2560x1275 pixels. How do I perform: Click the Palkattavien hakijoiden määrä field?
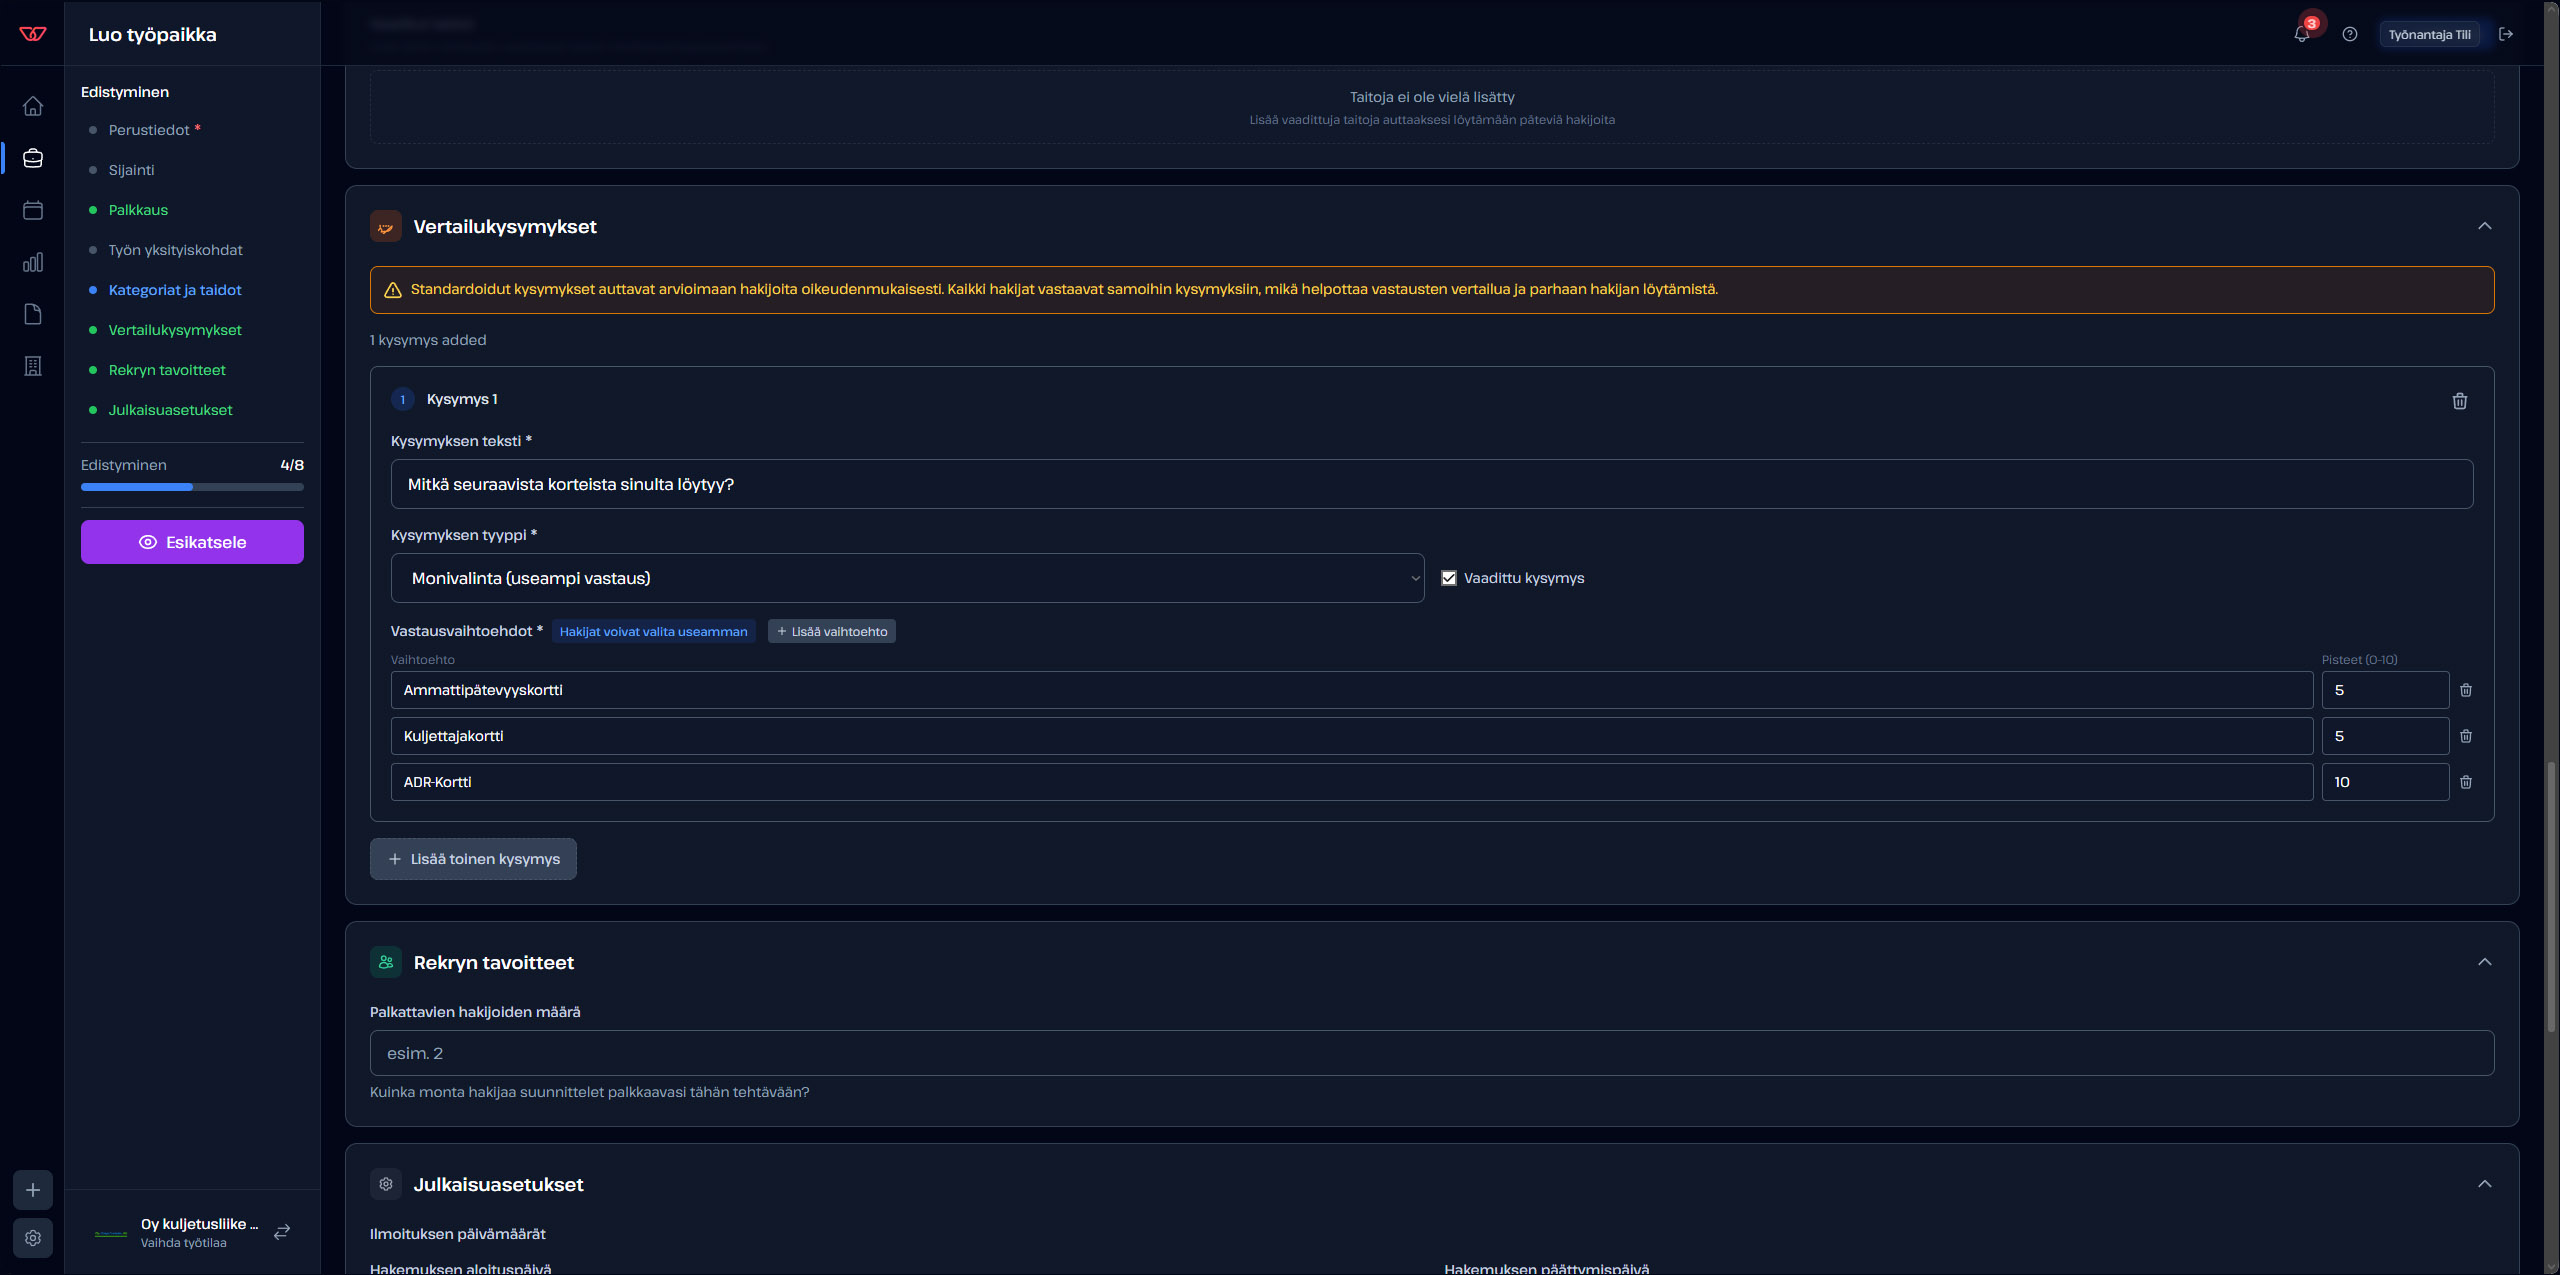[1432, 1053]
